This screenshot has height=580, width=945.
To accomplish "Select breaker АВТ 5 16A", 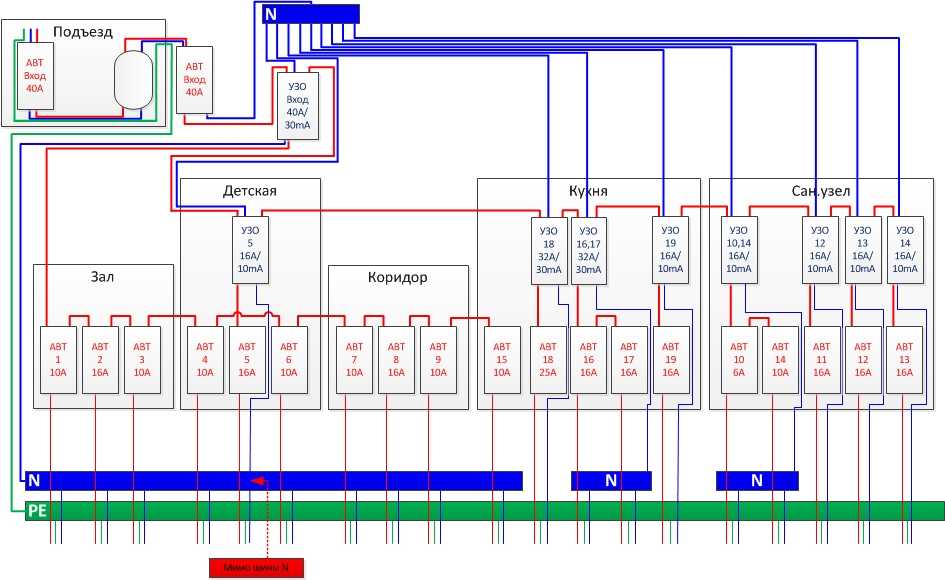I will pos(247,360).
